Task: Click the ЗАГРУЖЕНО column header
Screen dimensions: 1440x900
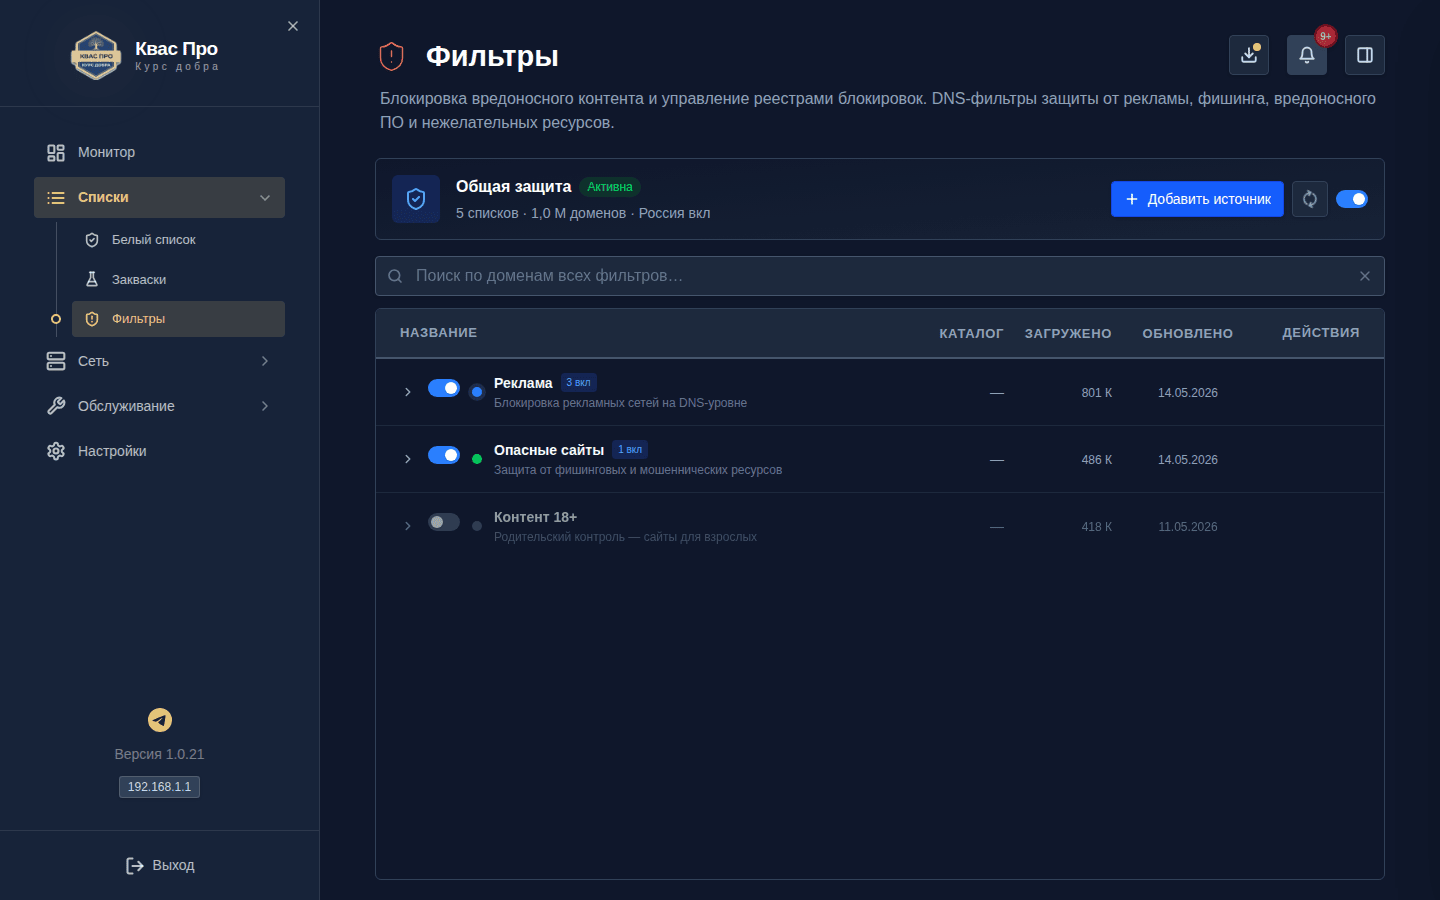Action: pos(1068,334)
